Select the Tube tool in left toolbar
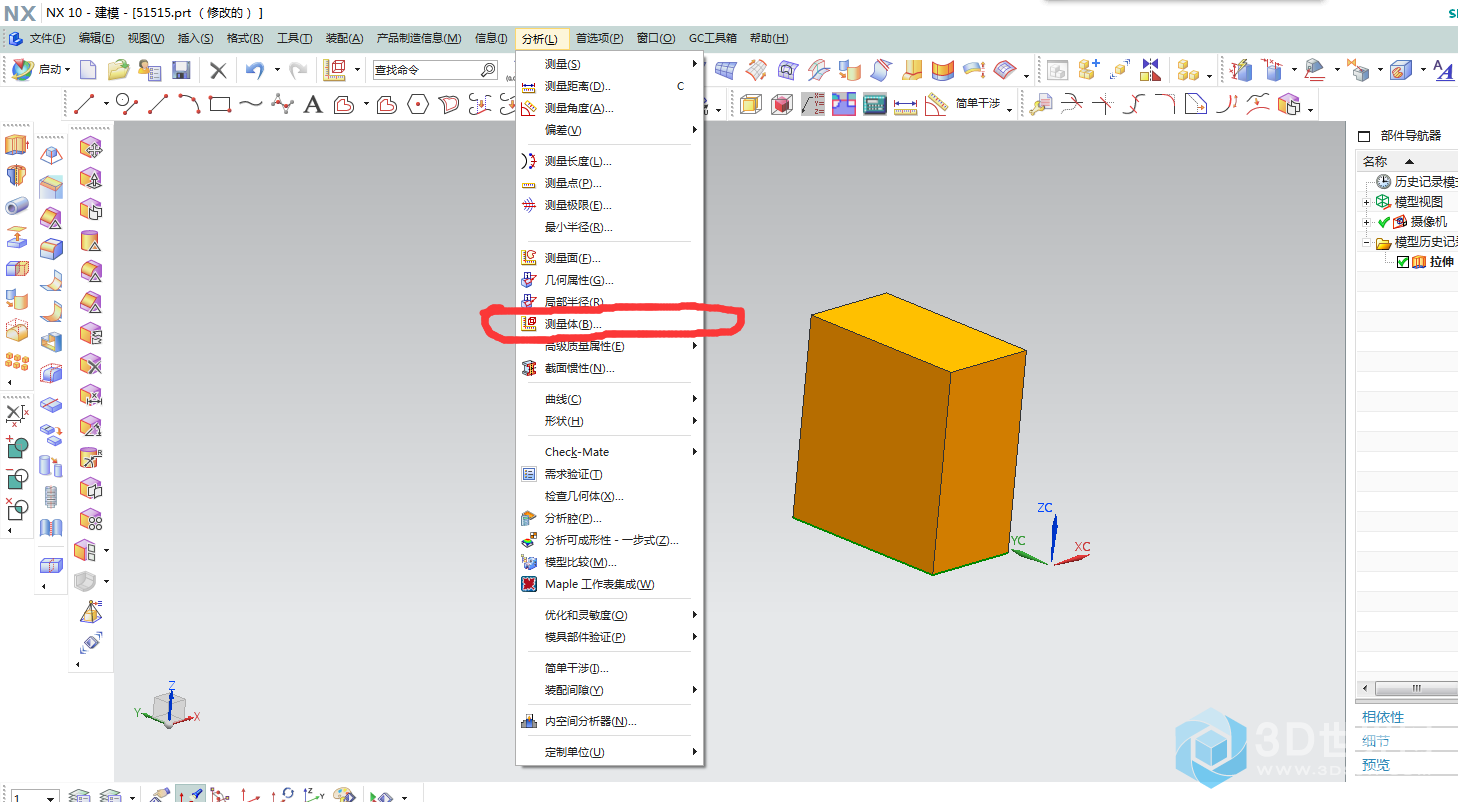 16,207
